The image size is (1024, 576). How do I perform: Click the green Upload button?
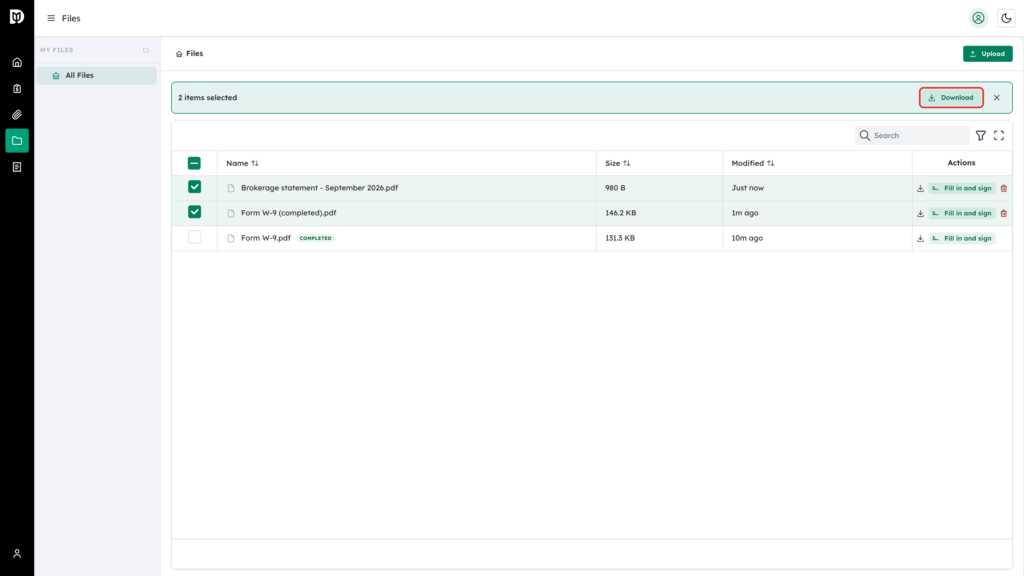(987, 54)
